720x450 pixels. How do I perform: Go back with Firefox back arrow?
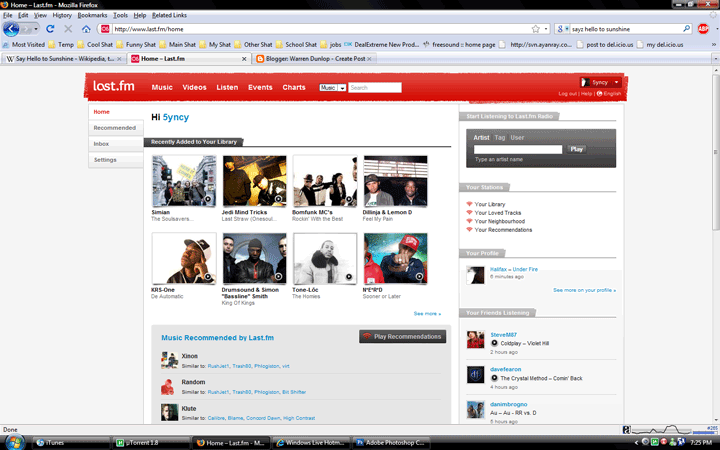(x=11, y=29)
